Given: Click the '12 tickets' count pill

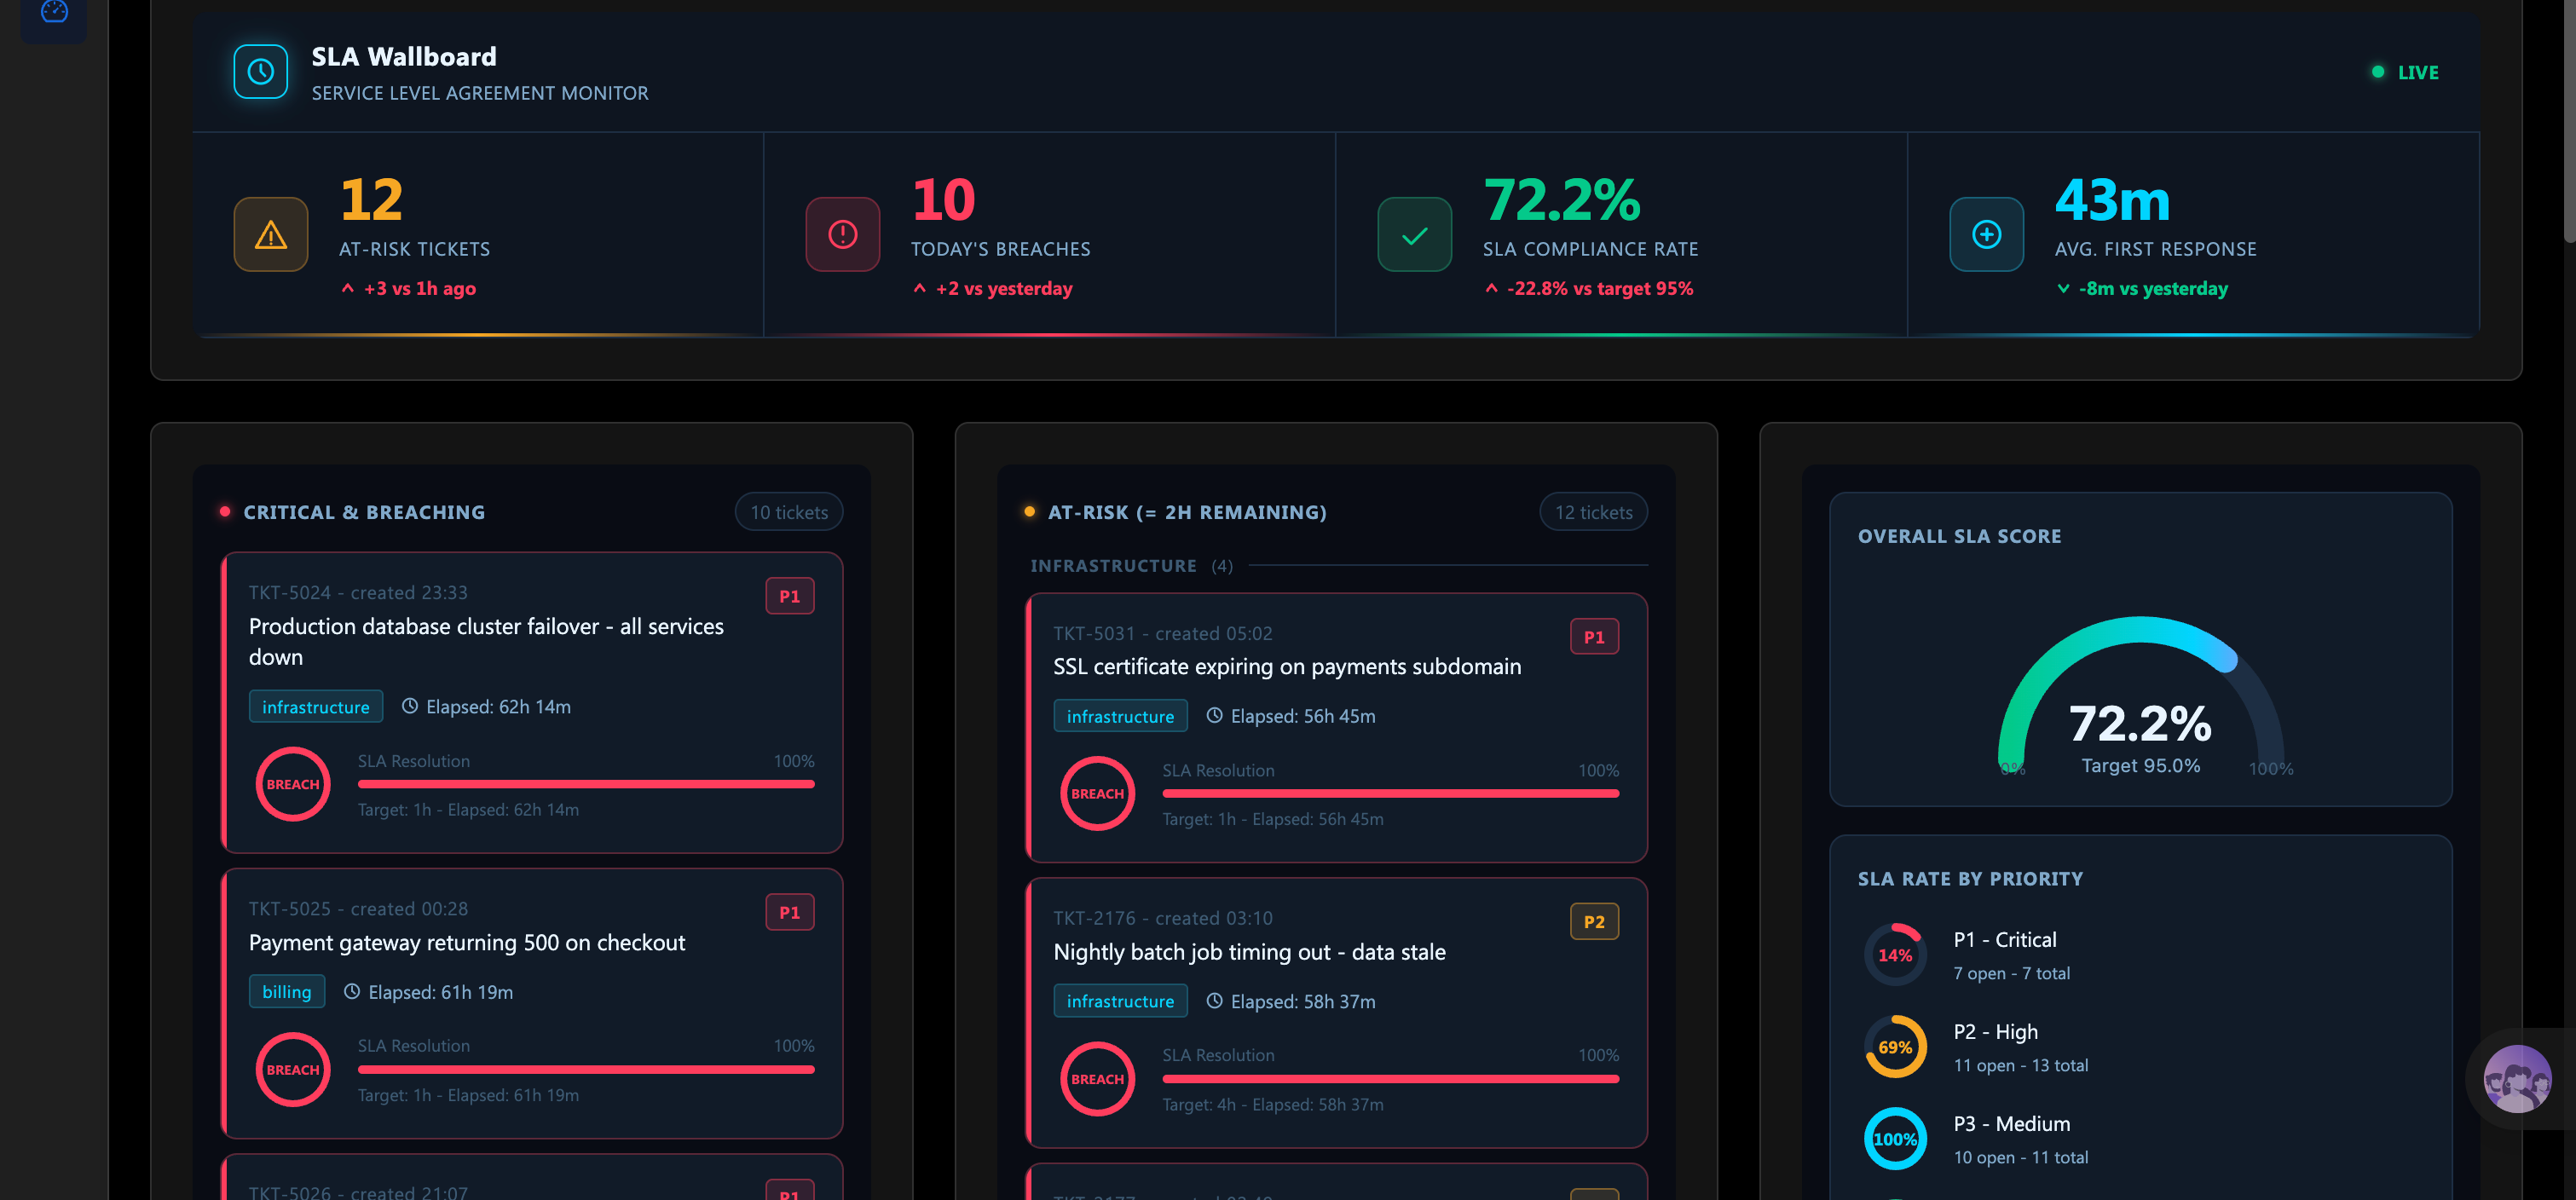Looking at the screenshot, I should pos(1594,512).
